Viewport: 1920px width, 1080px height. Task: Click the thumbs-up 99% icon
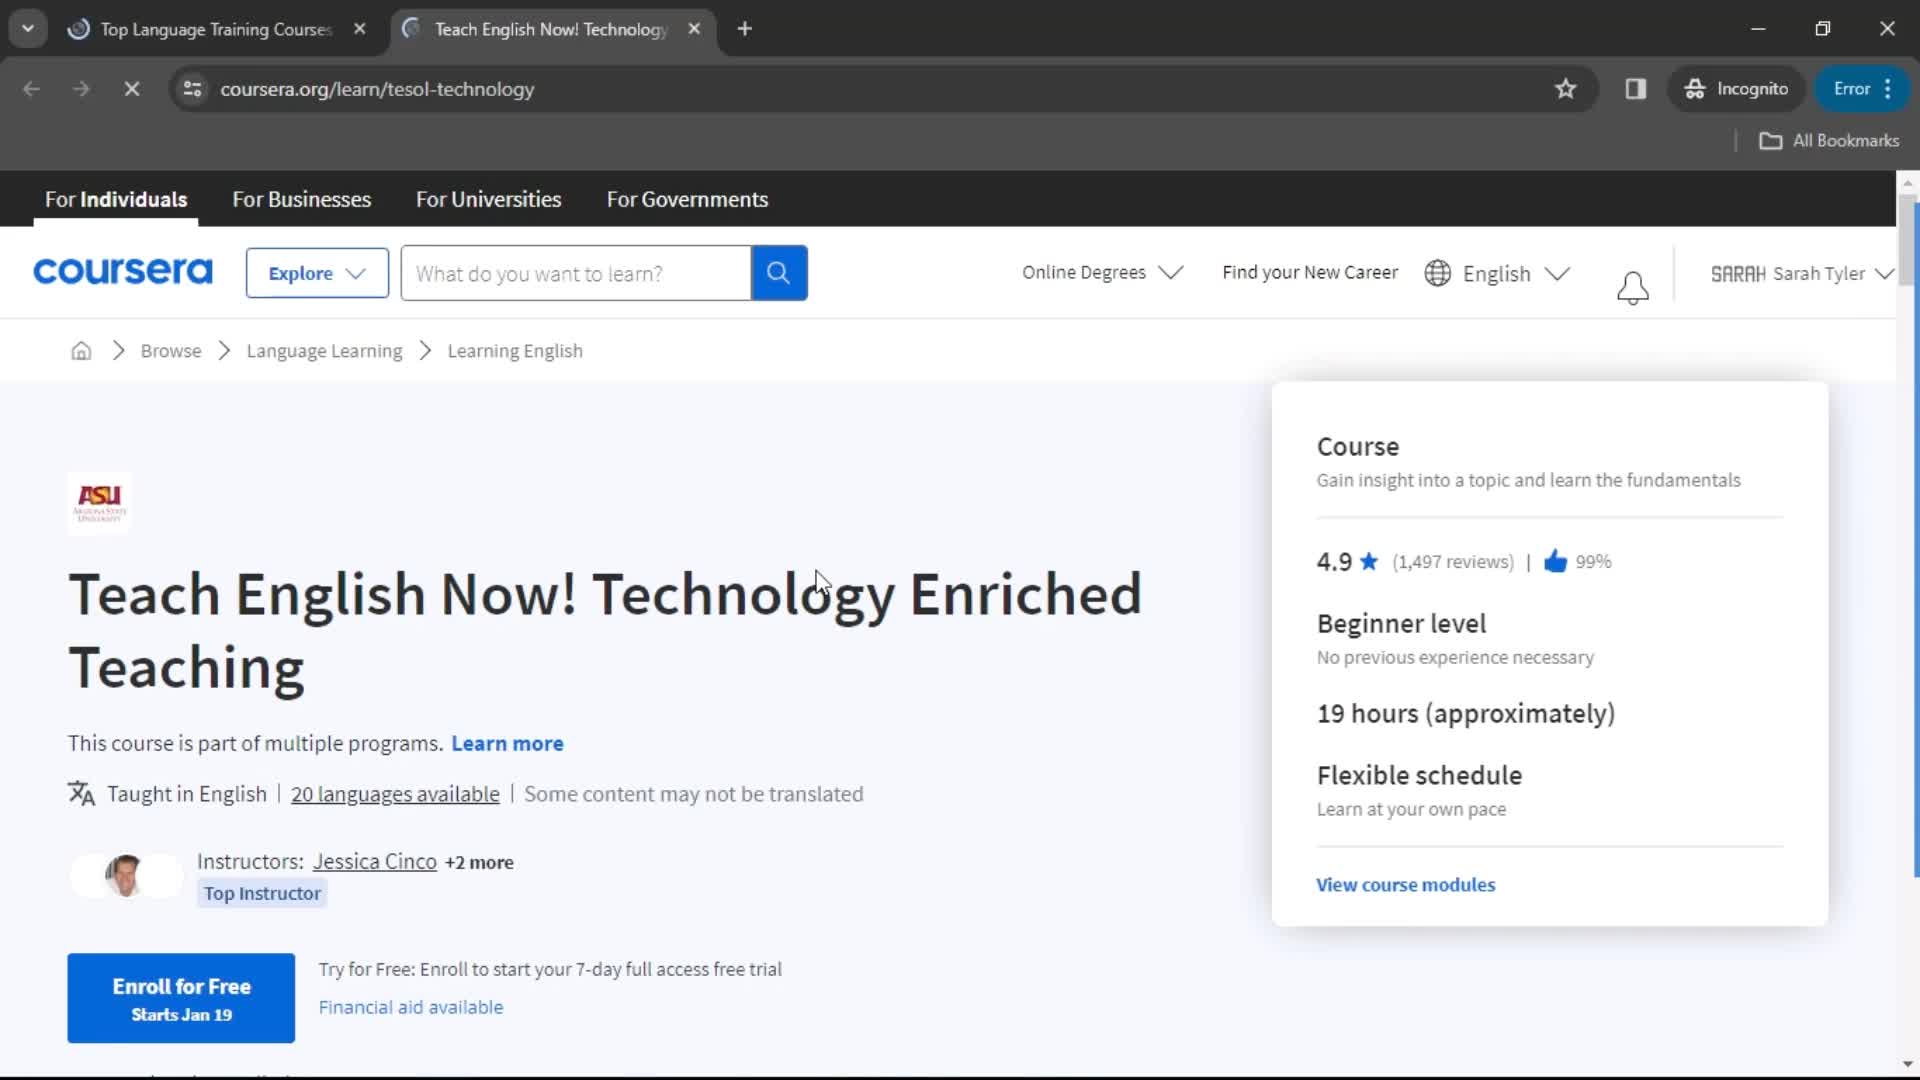[x=1555, y=561]
